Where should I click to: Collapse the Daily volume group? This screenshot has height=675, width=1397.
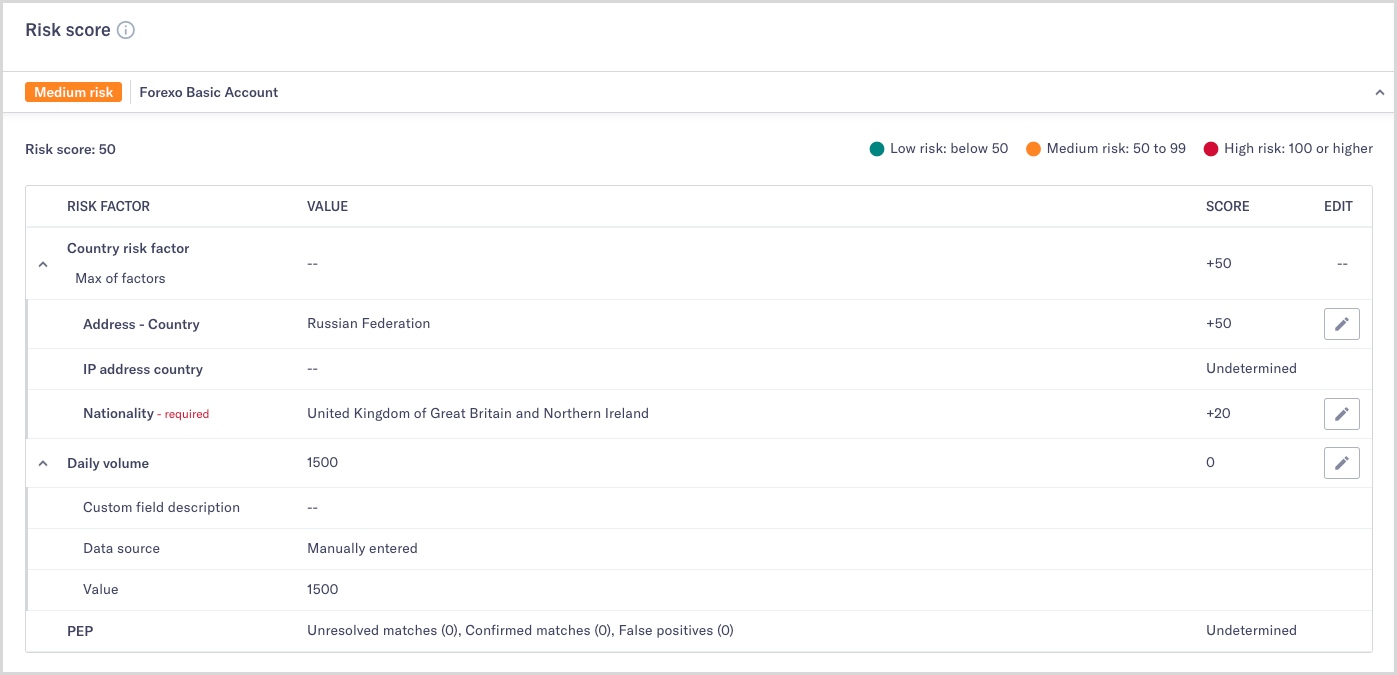pyautogui.click(x=42, y=462)
